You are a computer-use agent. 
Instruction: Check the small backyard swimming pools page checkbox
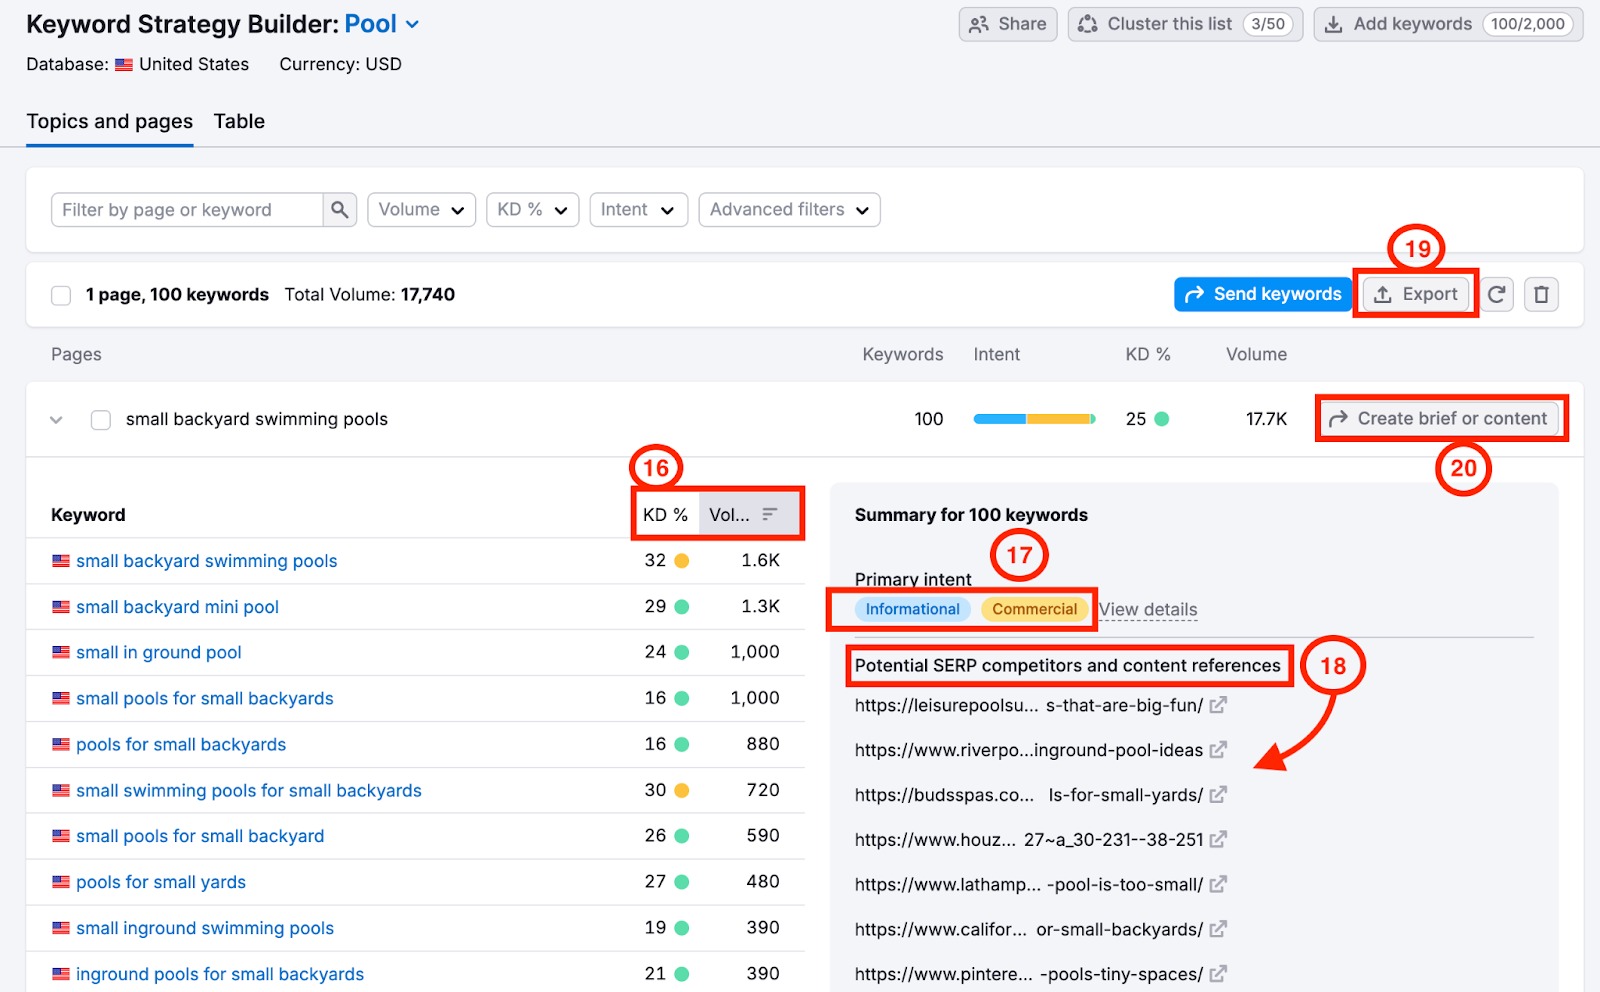coord(101,420)
